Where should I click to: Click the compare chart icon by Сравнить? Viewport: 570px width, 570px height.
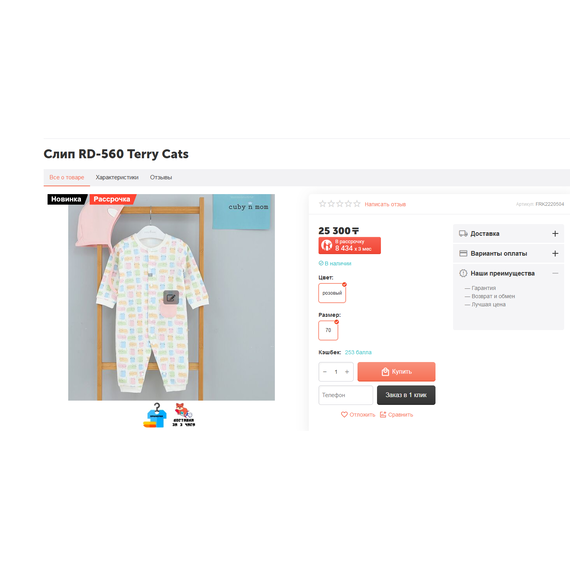click(x=383, y=414)
